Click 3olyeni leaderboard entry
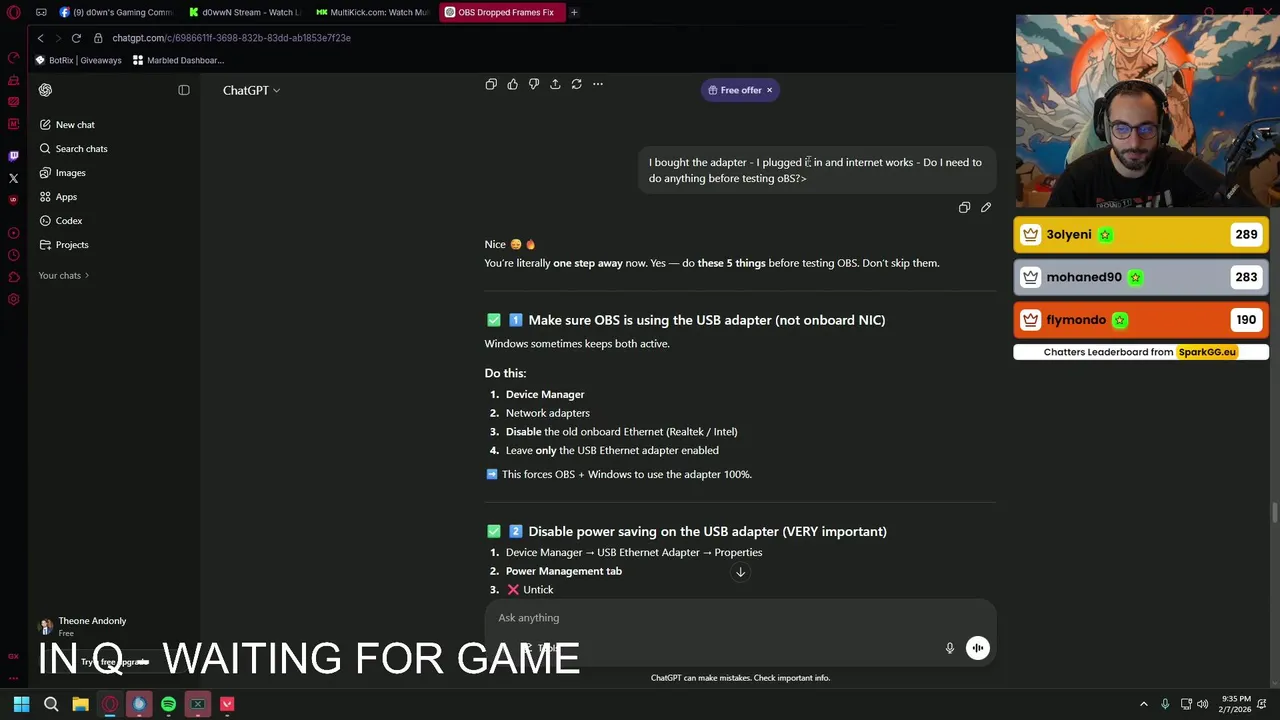This screenshot has width=1280, height=720. pyautogui.click(x=1141, y=235)
